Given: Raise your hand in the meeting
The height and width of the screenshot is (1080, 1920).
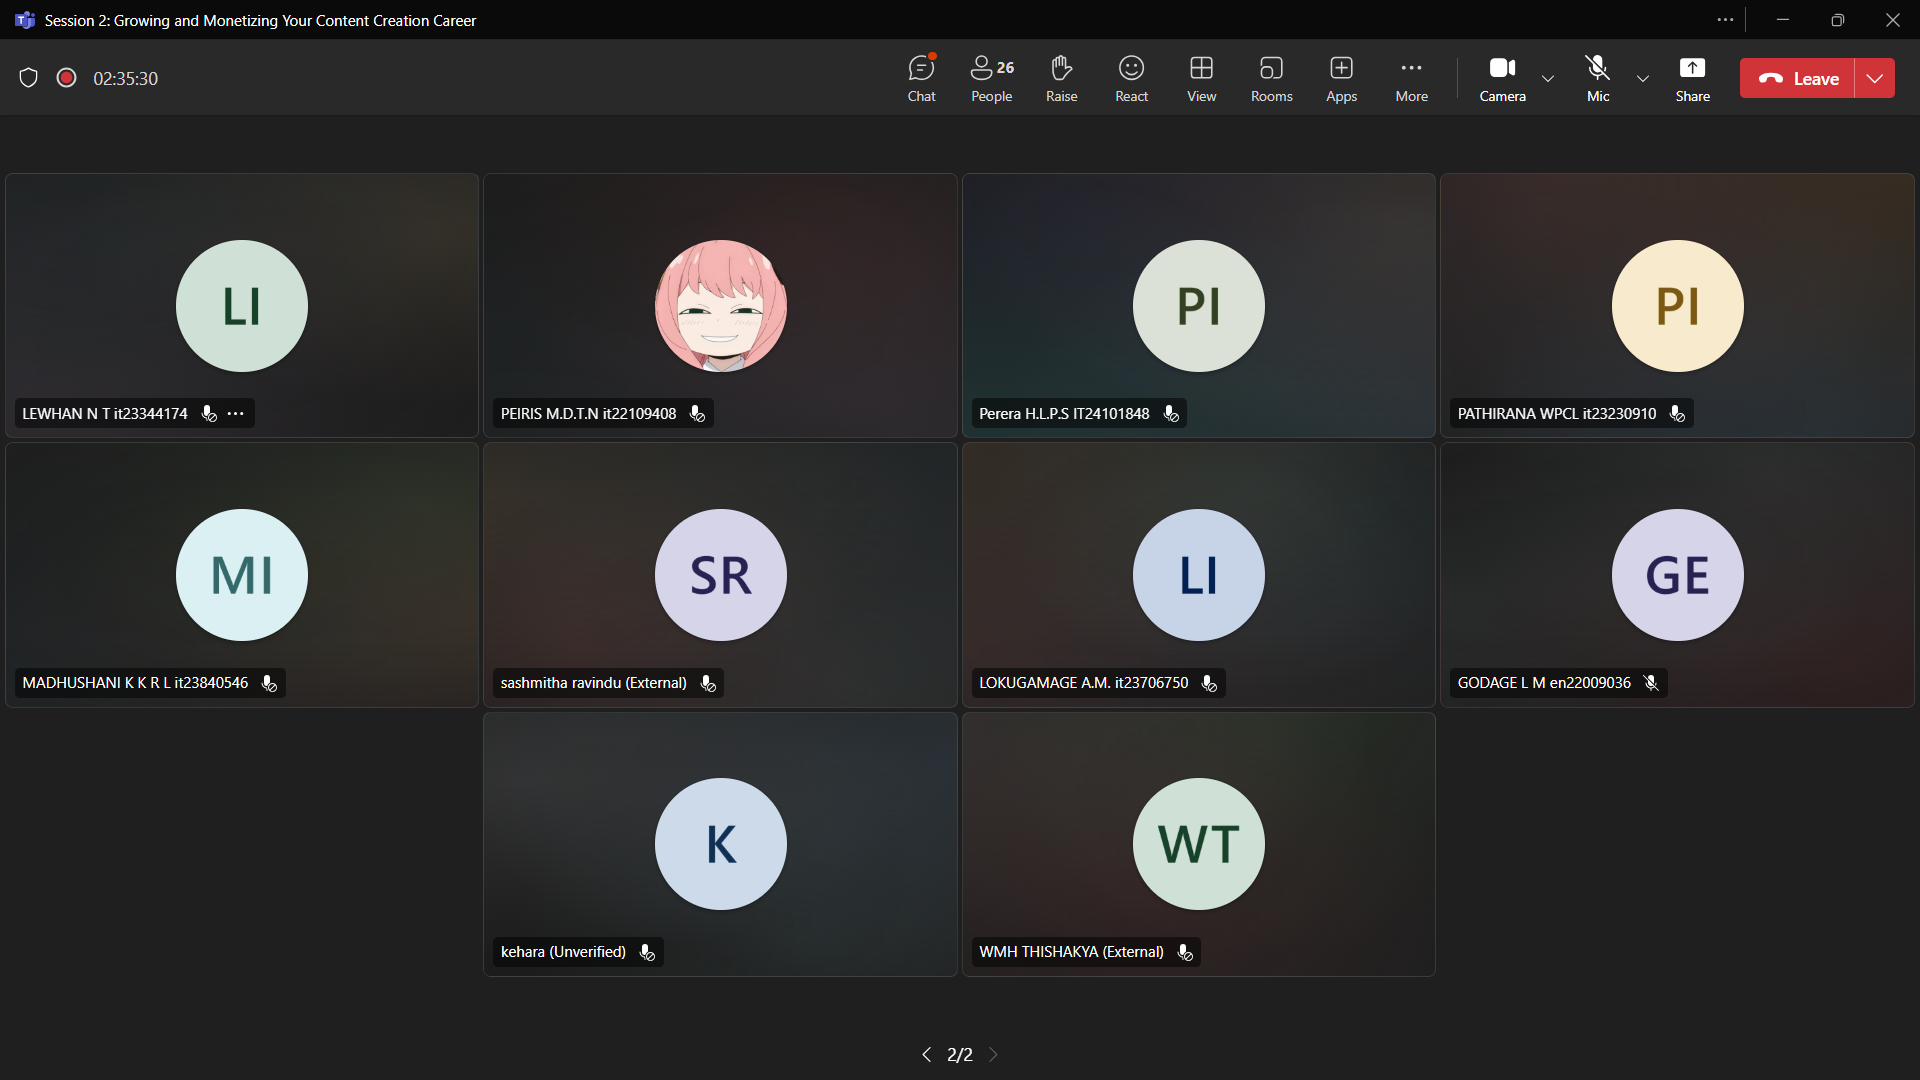Looking at the screenshot, I should [x=1061, y=78].
